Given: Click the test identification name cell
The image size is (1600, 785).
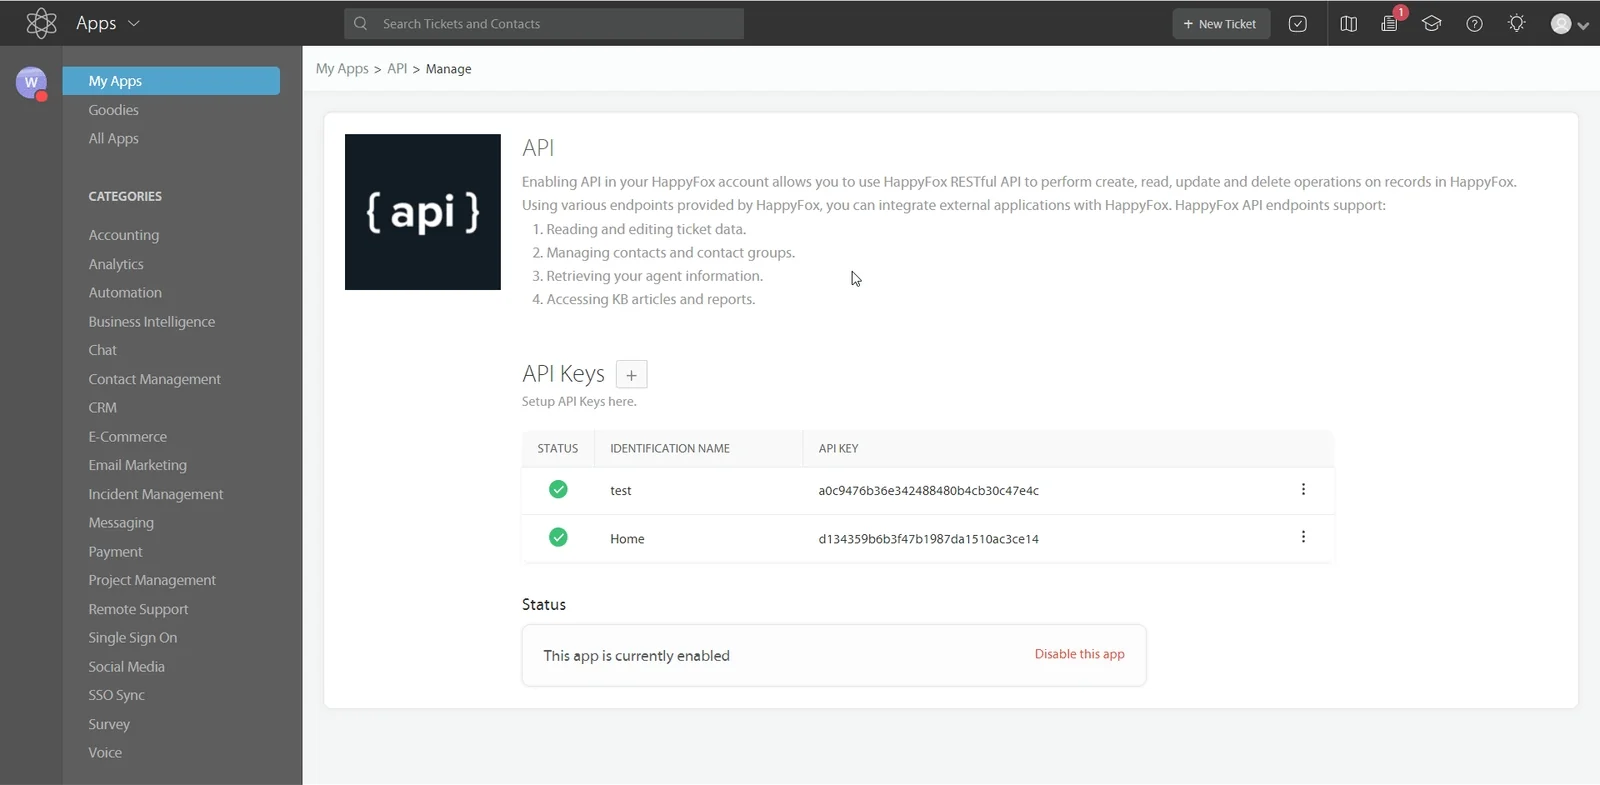Looking at the screenshot, I should click(621, 491).
